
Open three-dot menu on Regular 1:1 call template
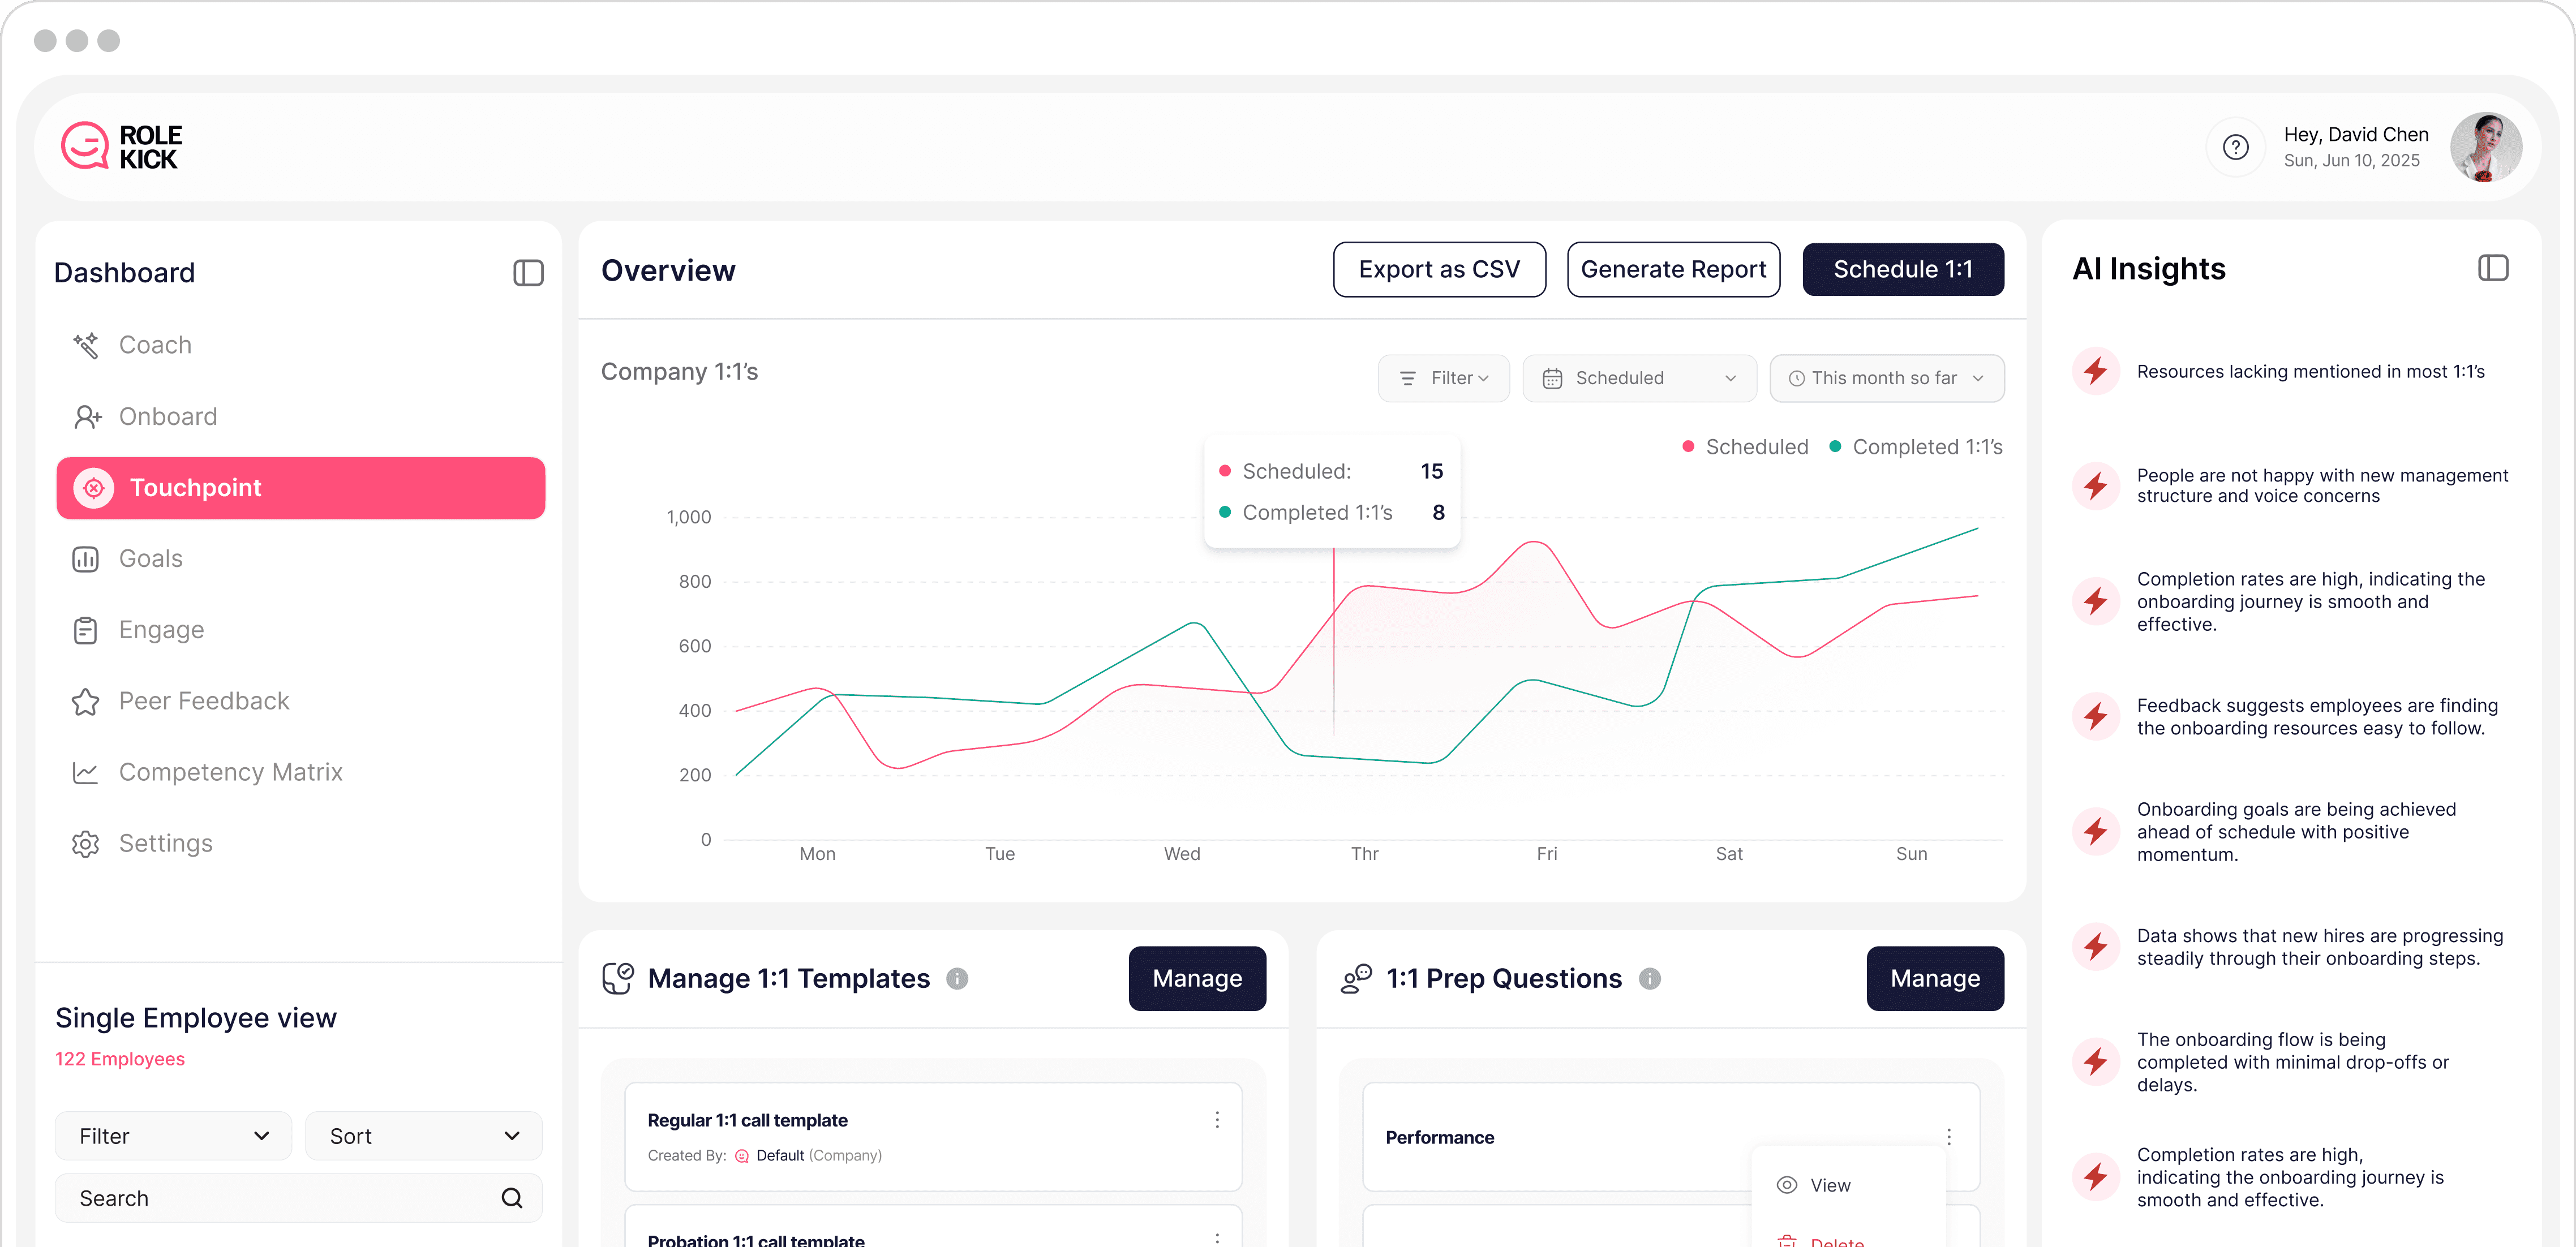(x=1216, y=1119)
